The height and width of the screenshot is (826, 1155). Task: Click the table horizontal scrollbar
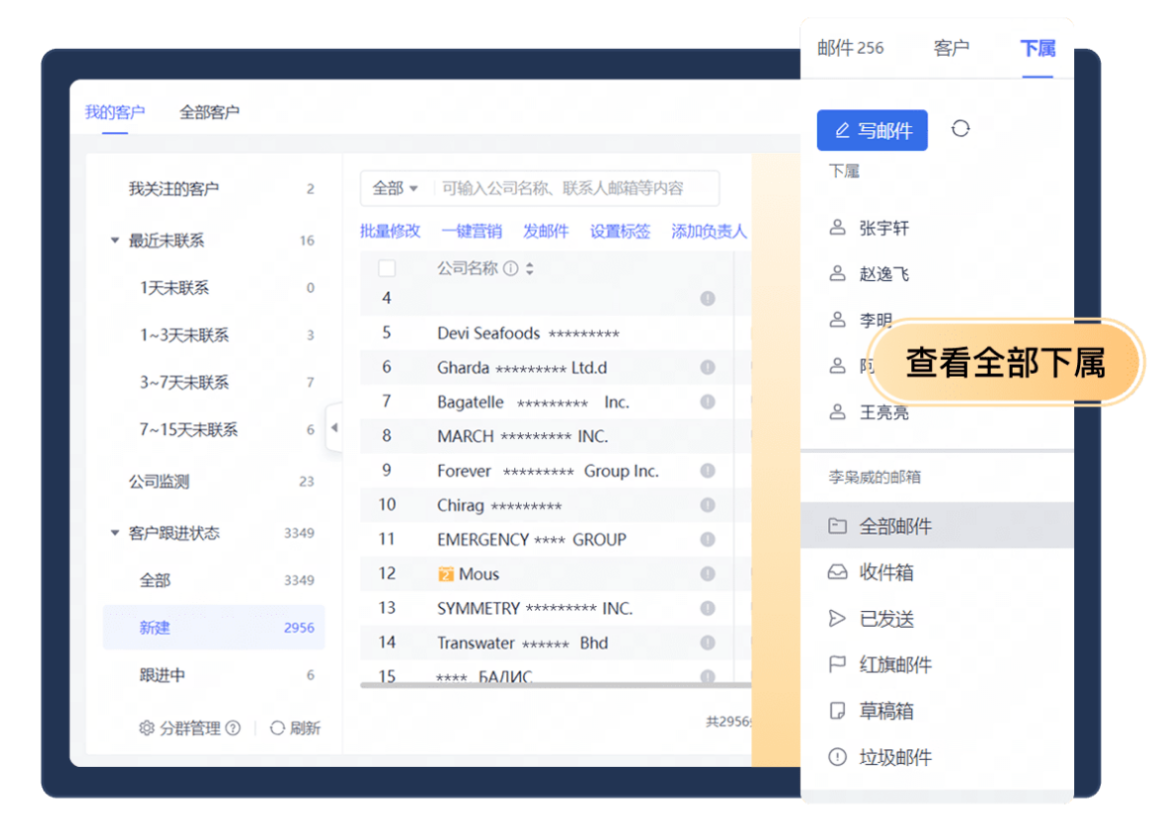pyautogui.click(x=555, y=685)
